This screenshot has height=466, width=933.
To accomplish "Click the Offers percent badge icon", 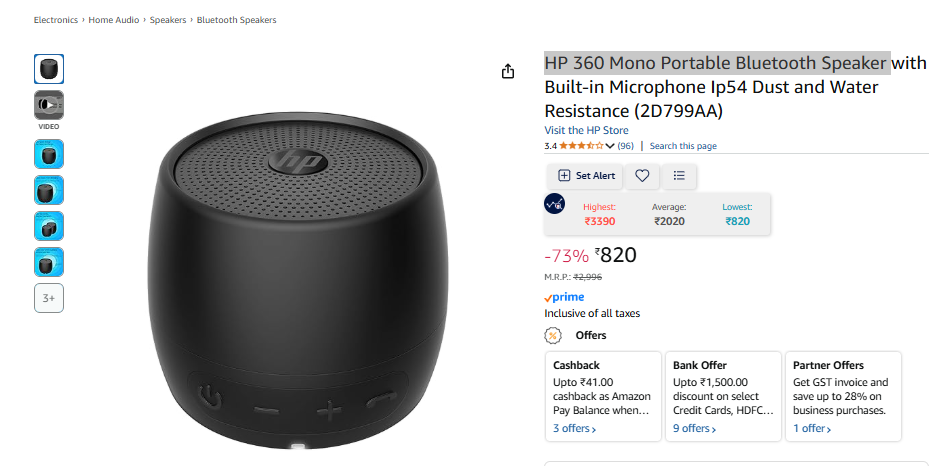I will (553, 336).
